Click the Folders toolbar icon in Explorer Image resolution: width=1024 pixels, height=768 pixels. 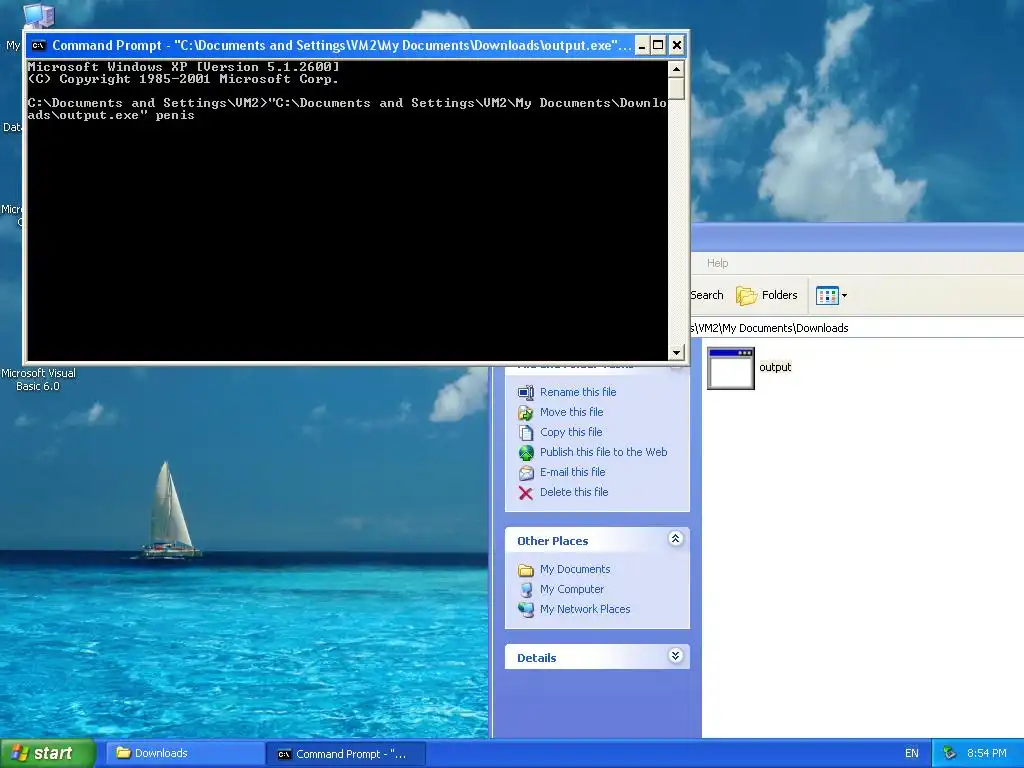pos(746,295)
